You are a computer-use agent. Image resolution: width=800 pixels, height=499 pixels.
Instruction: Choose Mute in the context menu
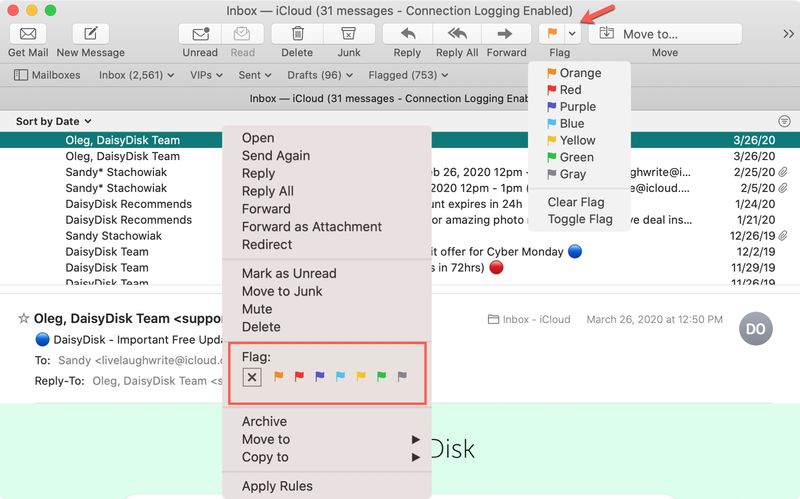pos(327,309)
